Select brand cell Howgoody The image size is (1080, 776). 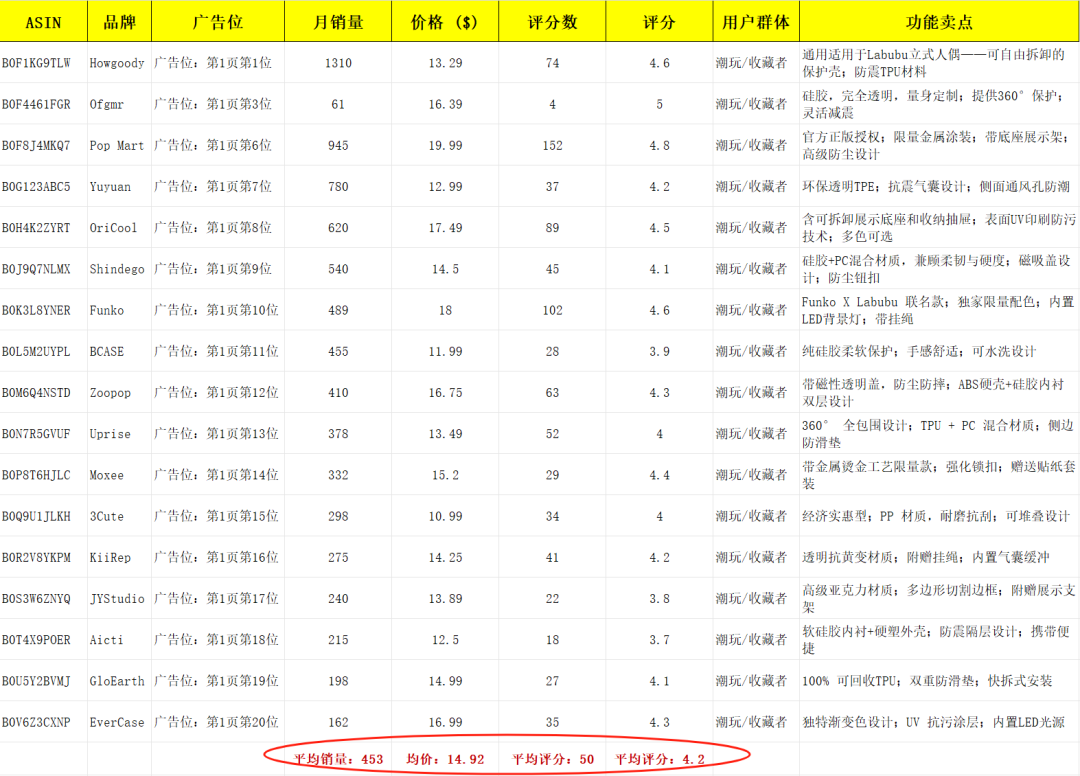pos(117,63)
